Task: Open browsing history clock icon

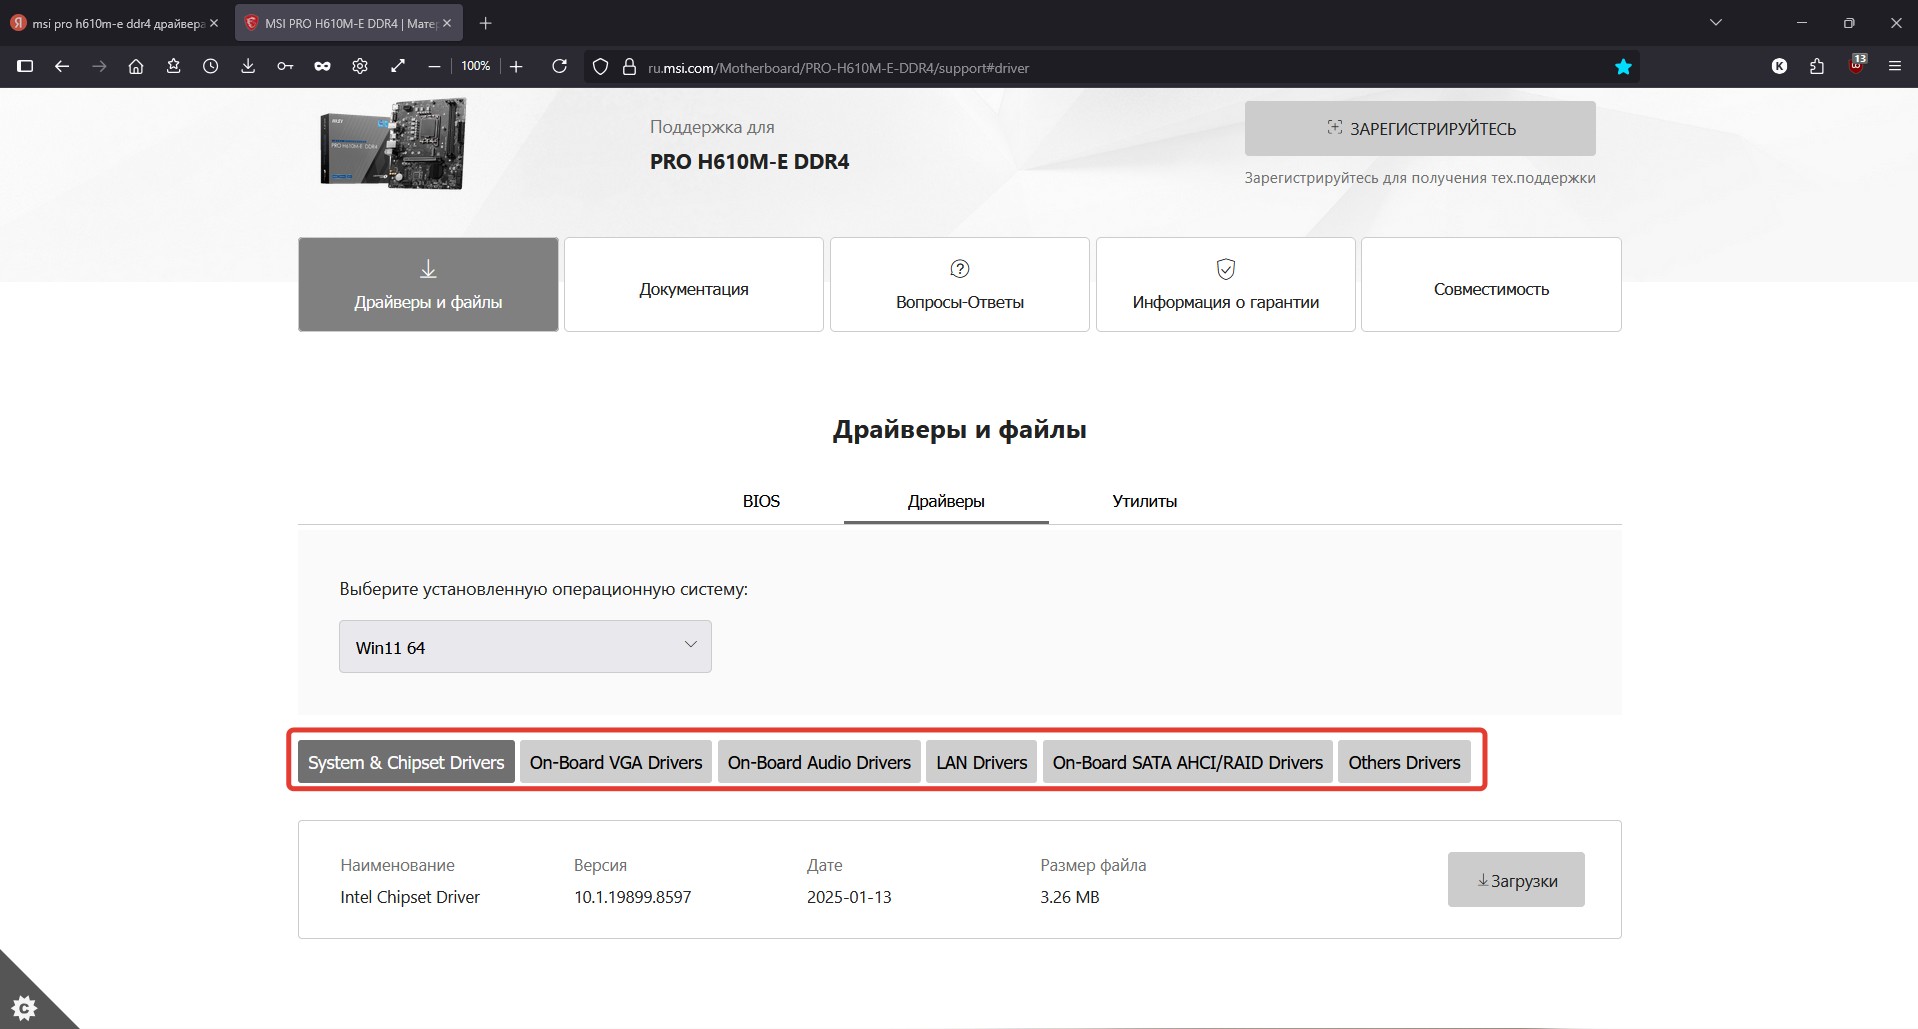Action: click(210, 66)
